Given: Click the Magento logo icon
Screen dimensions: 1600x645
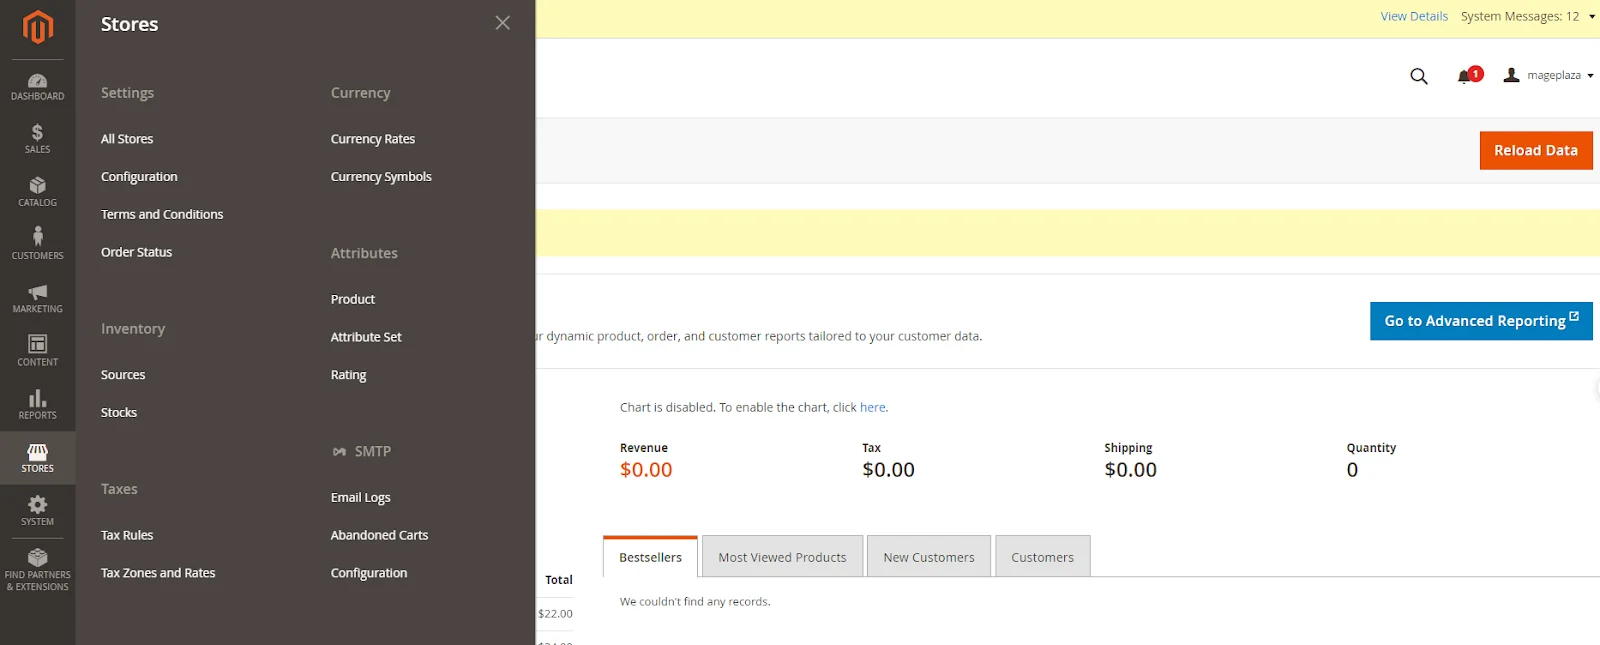Looking at the screenshot, I should point(37,27).
